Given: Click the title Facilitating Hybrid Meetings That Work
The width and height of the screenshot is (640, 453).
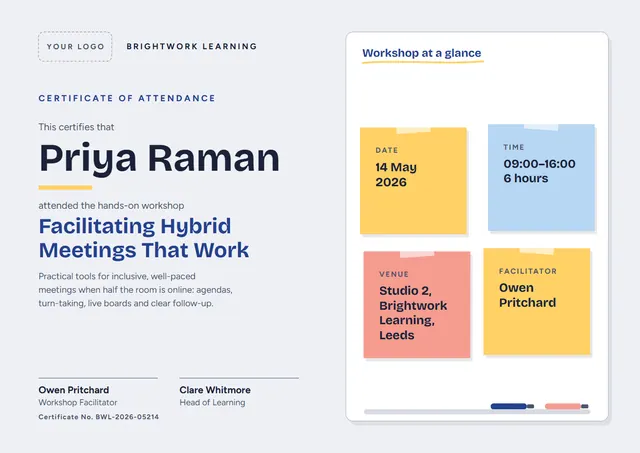Looking at the screenshot, I should (144, 238).
